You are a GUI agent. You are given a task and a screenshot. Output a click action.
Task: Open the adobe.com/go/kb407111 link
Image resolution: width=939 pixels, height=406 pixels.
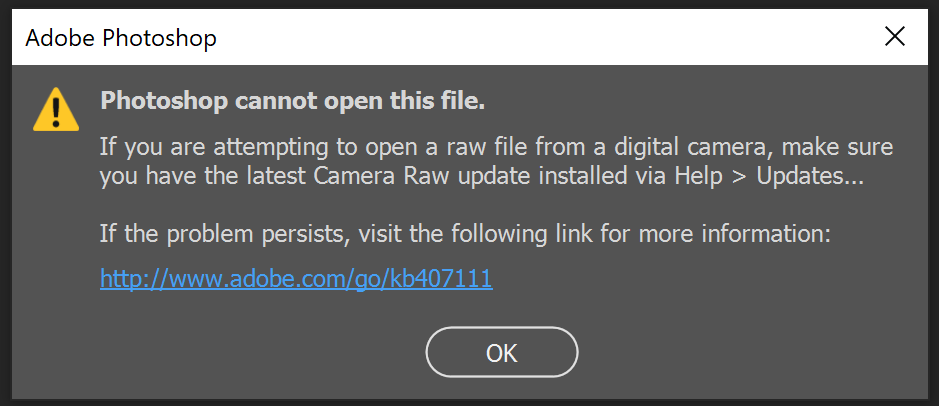296,279
